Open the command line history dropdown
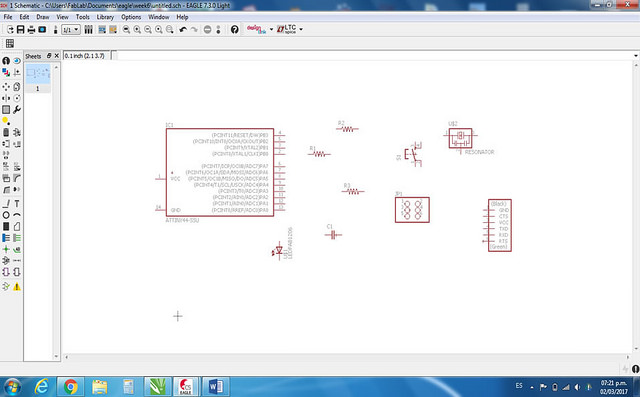640x397 pixels. pyautogui.click(x=636, y=55)
